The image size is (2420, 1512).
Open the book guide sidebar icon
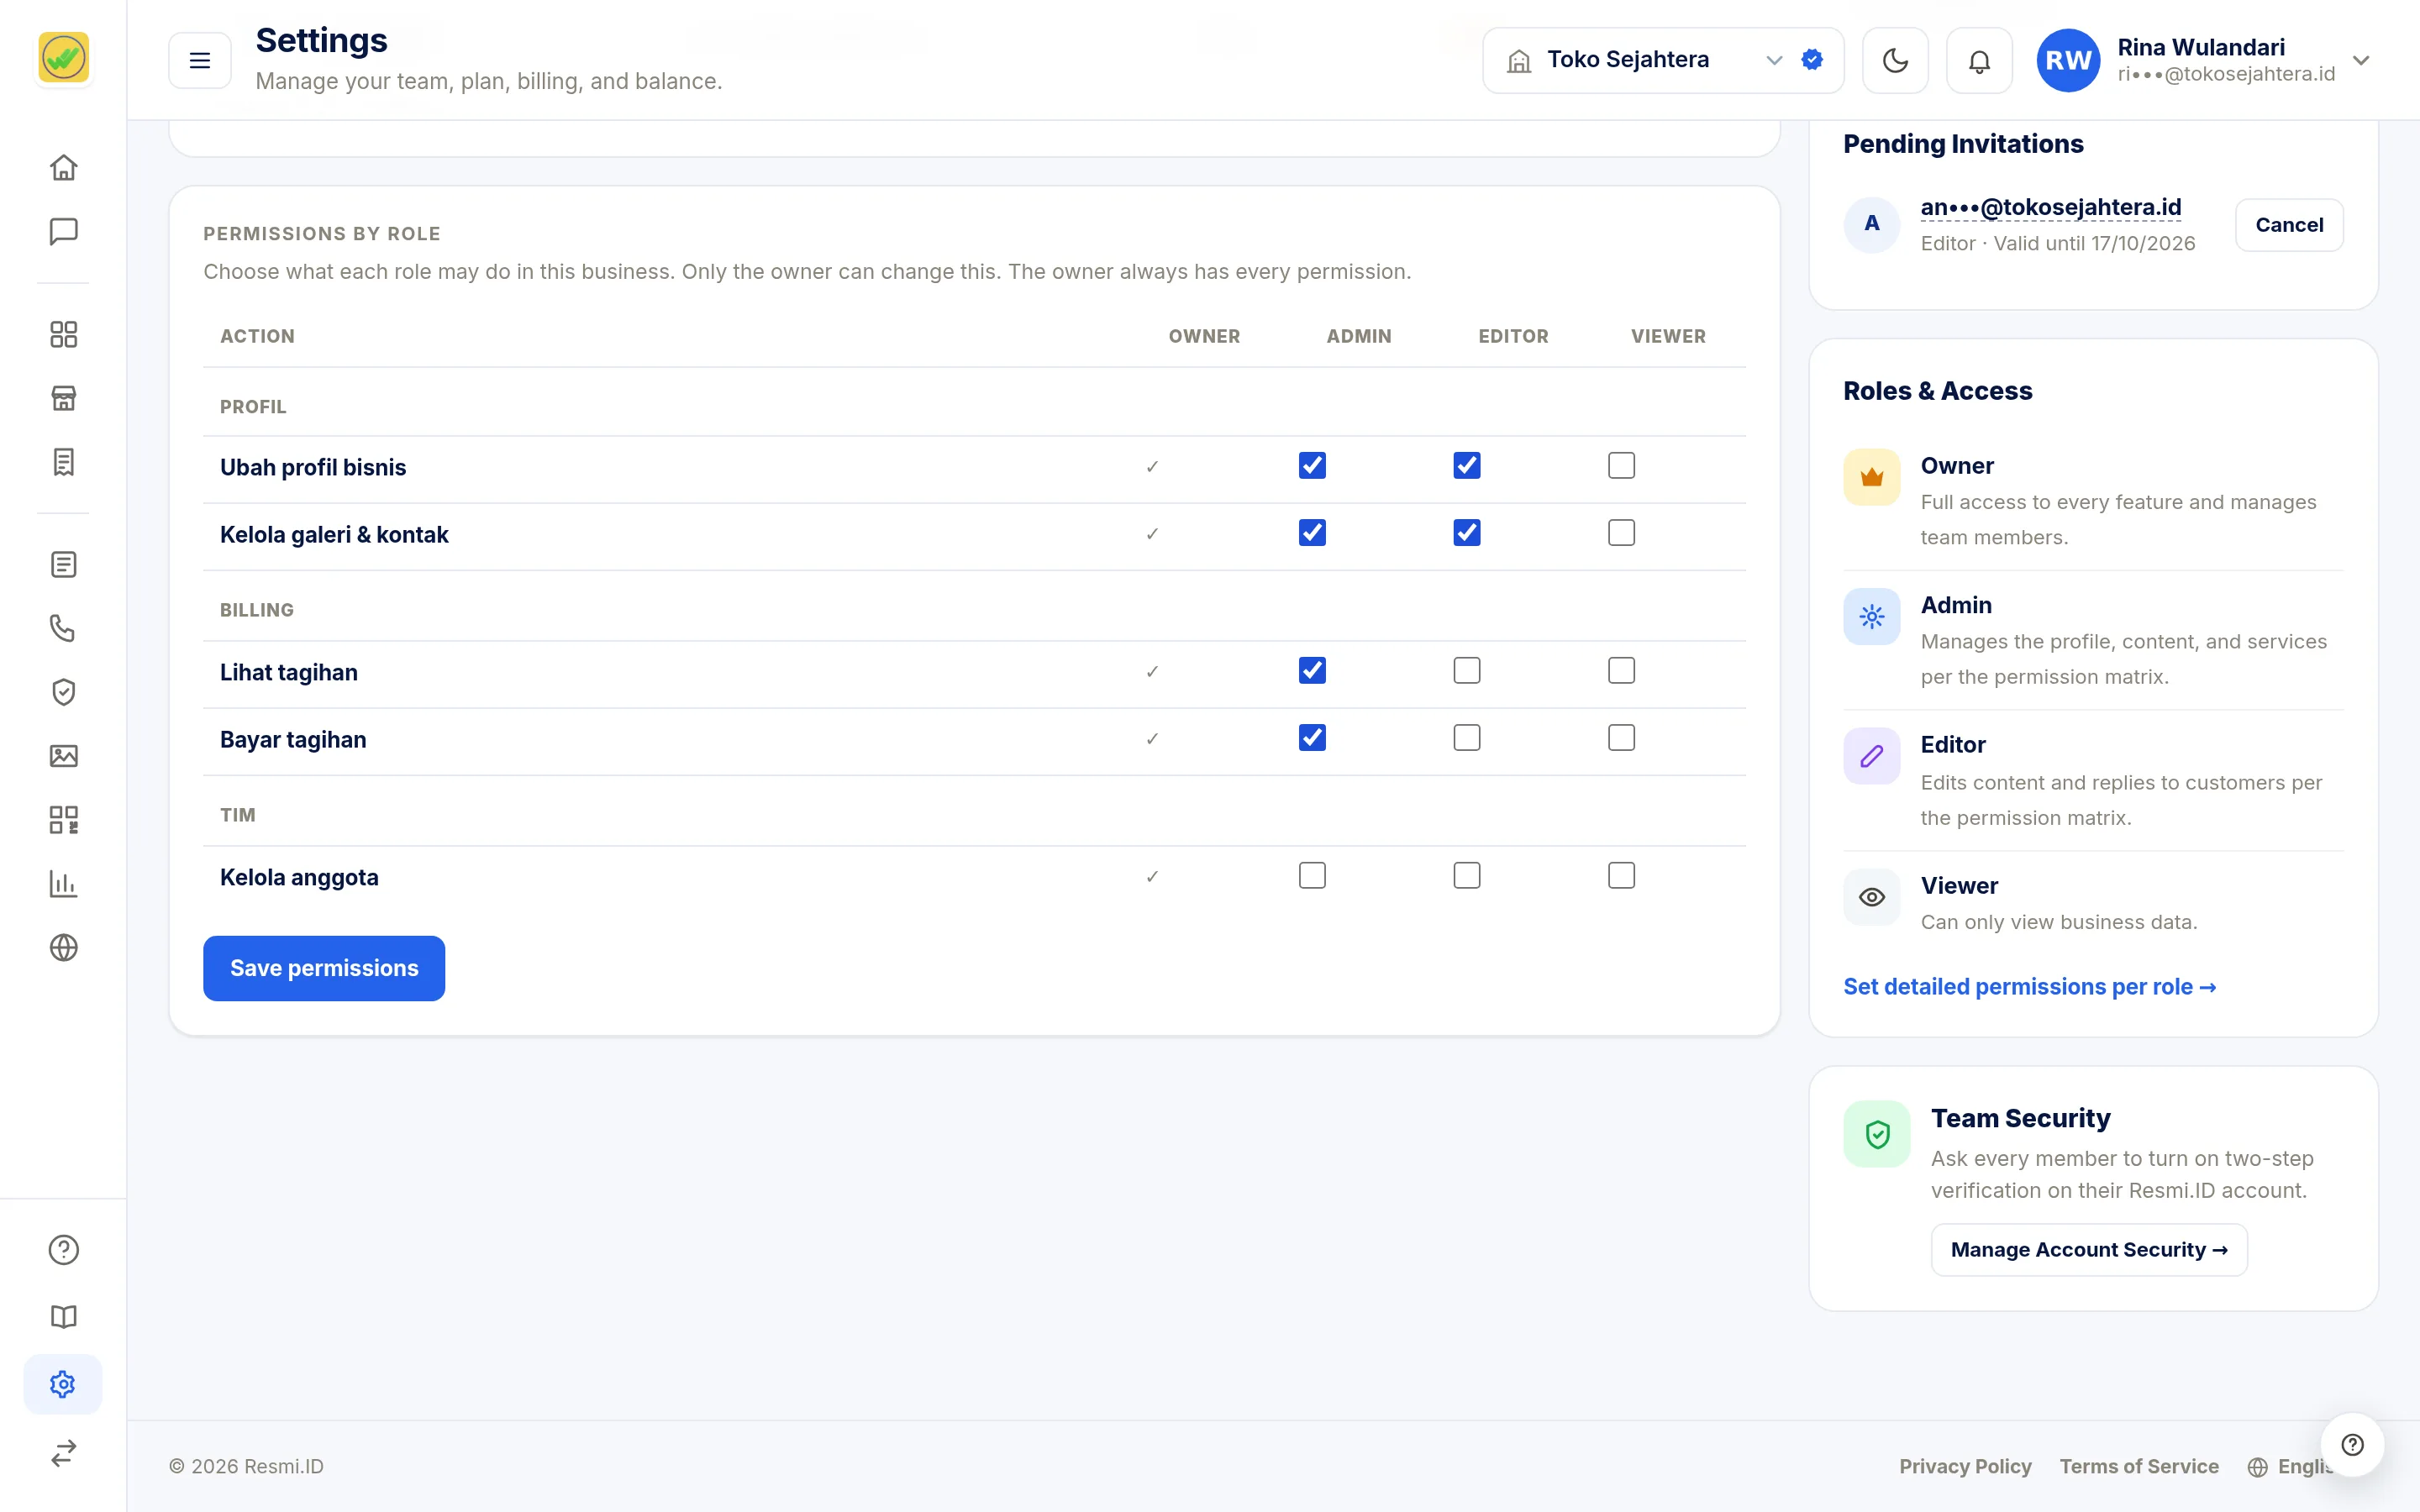tap(63, 1316)
